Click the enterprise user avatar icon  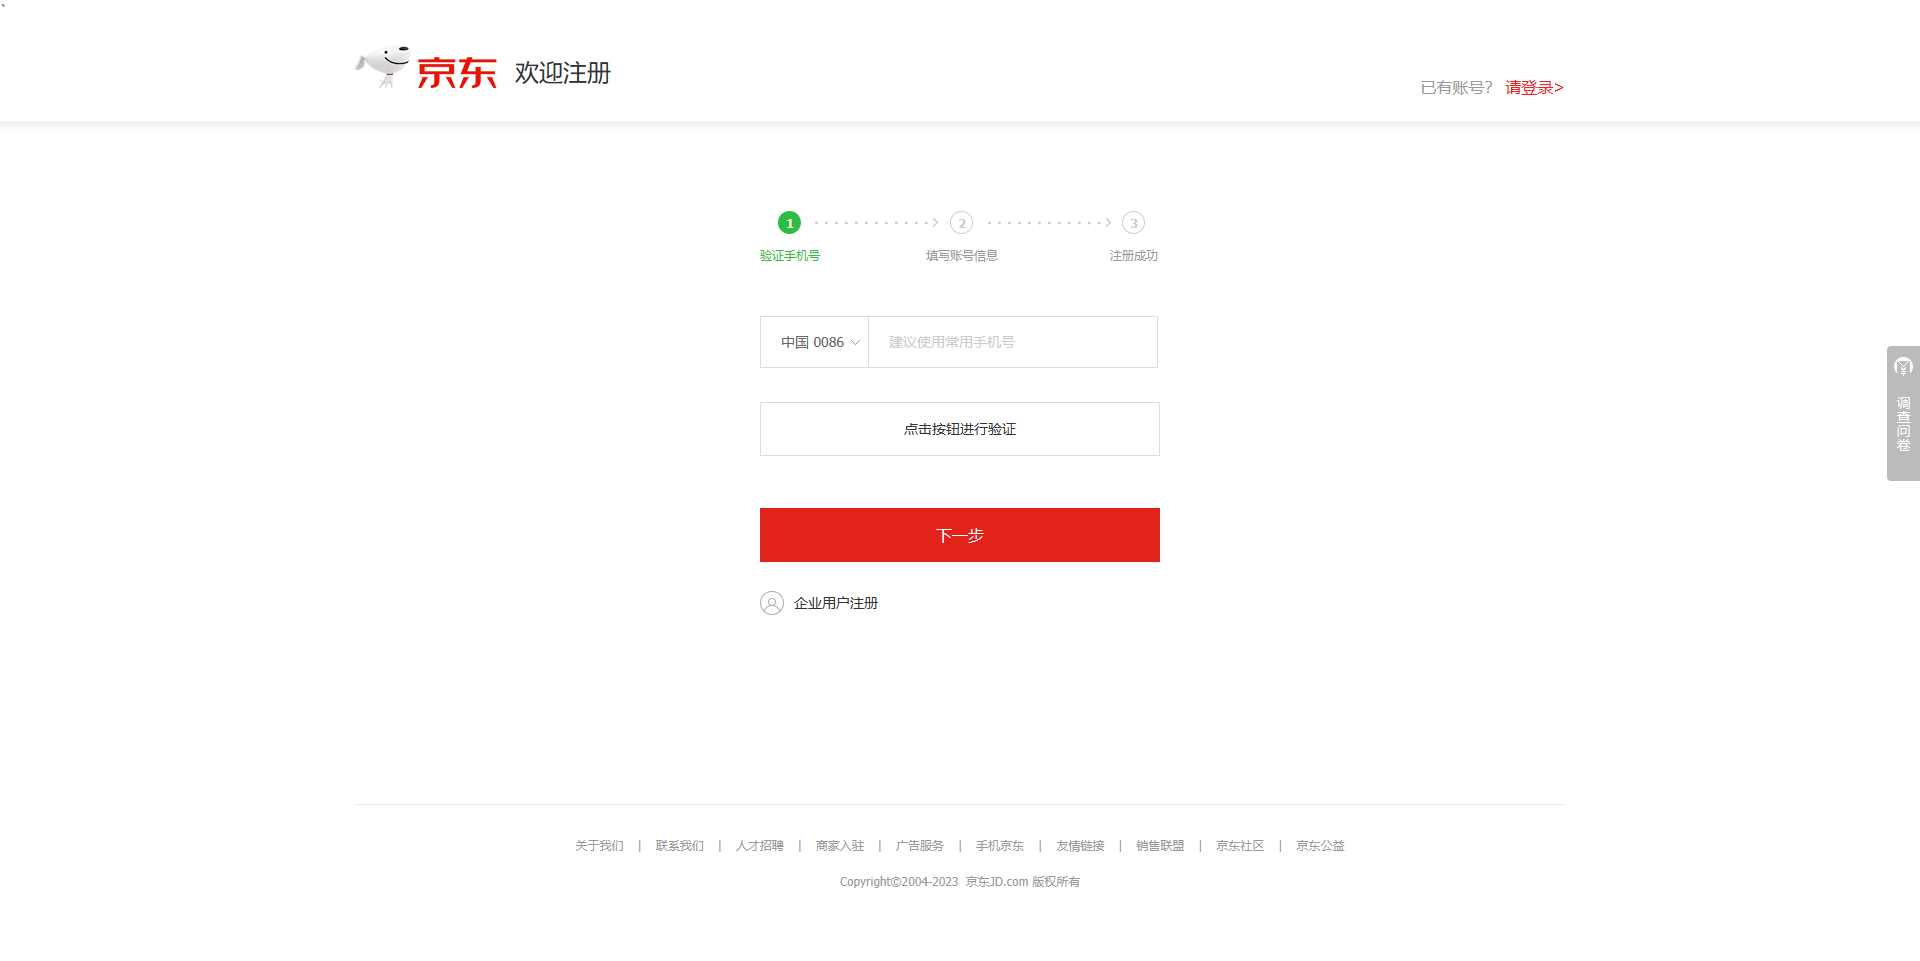(771, 603)
